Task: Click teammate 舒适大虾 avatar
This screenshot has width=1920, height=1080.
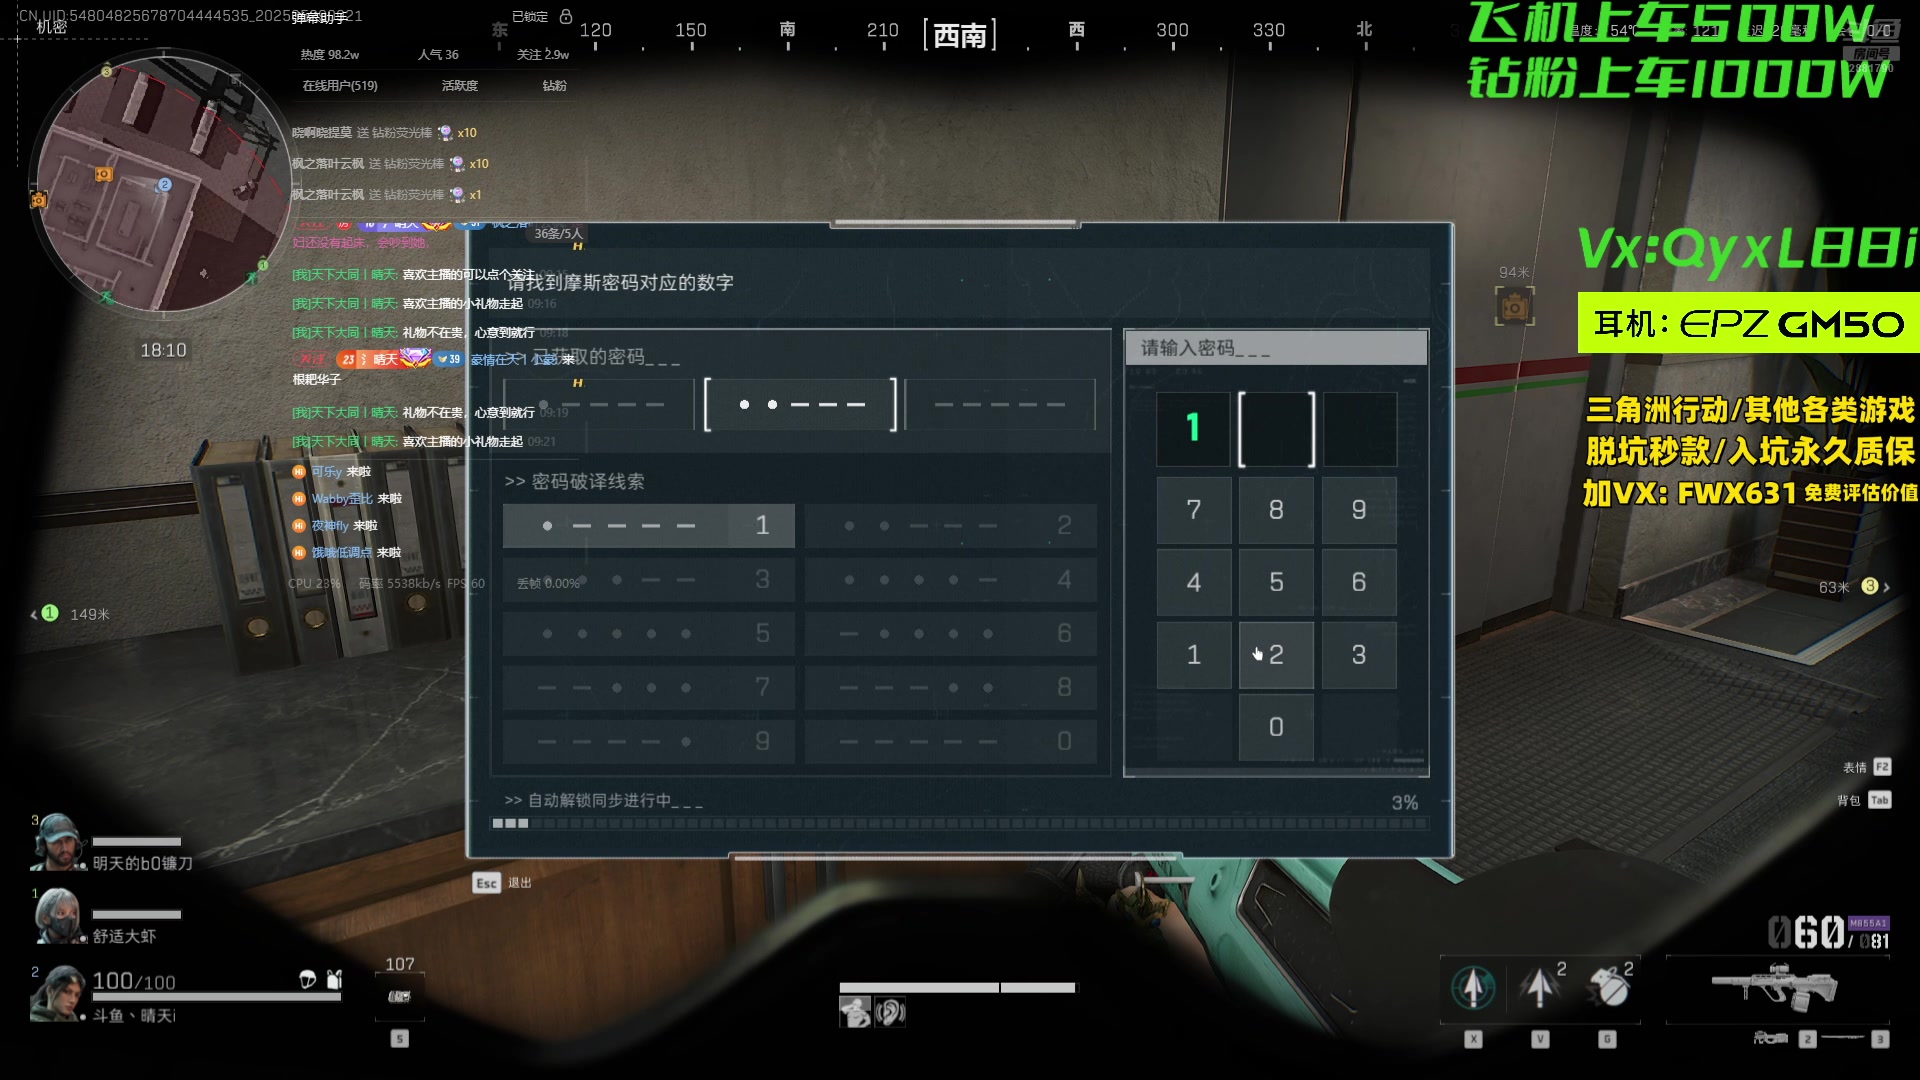Action: (x=58, y=916)
